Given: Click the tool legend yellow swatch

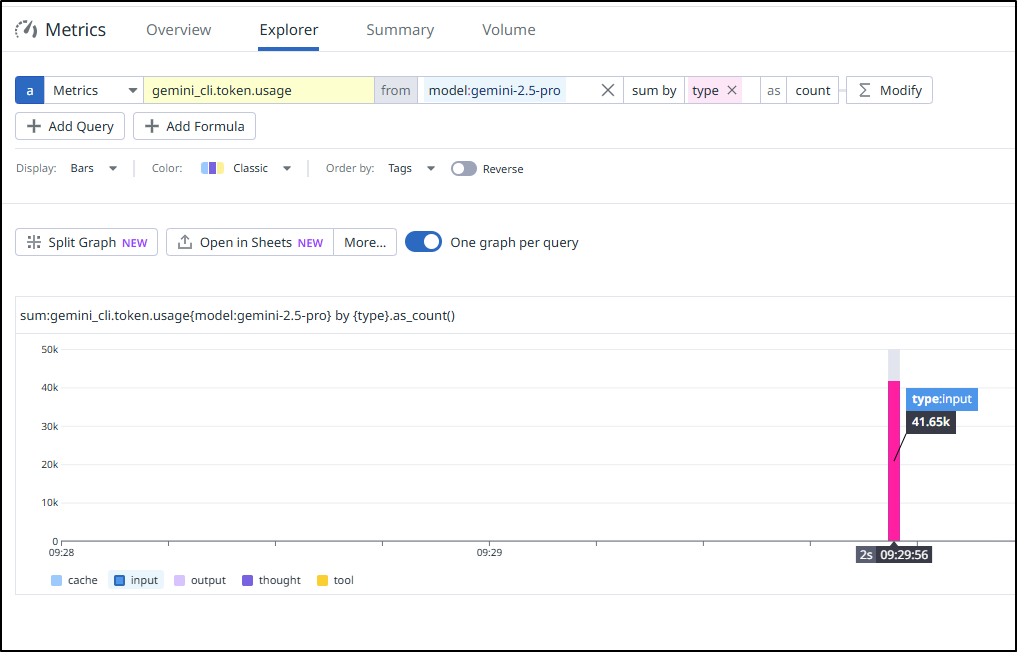Looking at the screenshot, I should point(322,581).
